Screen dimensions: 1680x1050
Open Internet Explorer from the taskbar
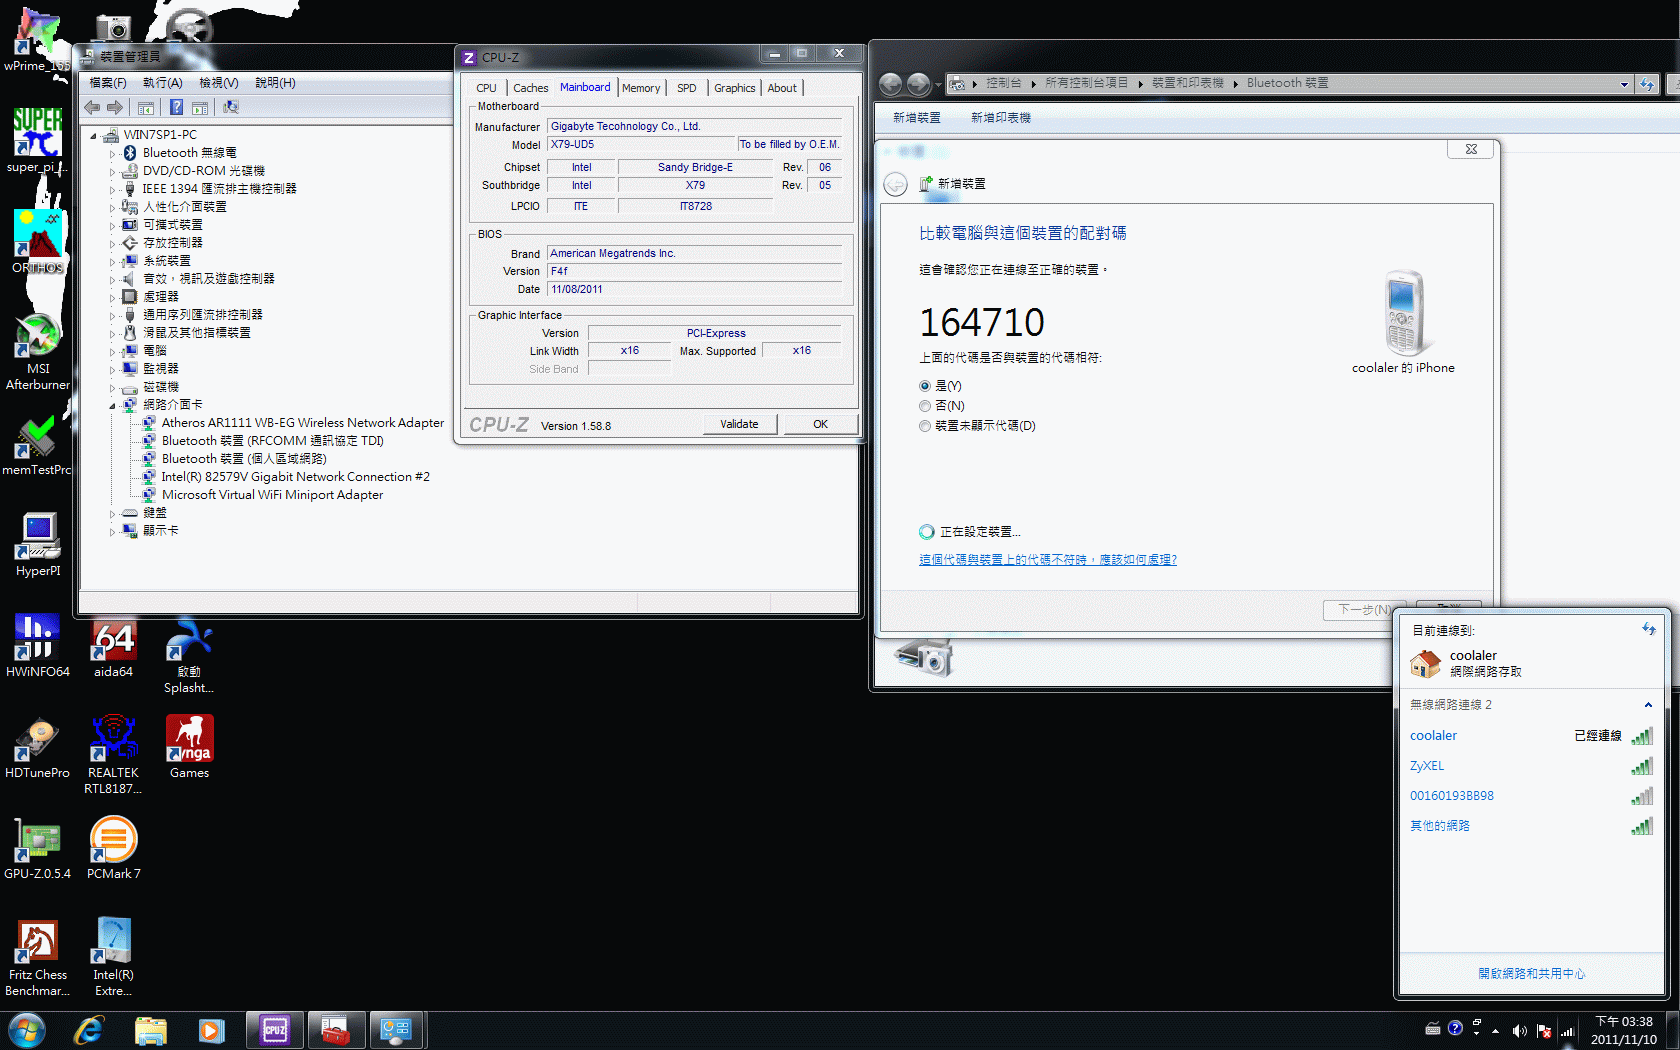click(89, 1030)
